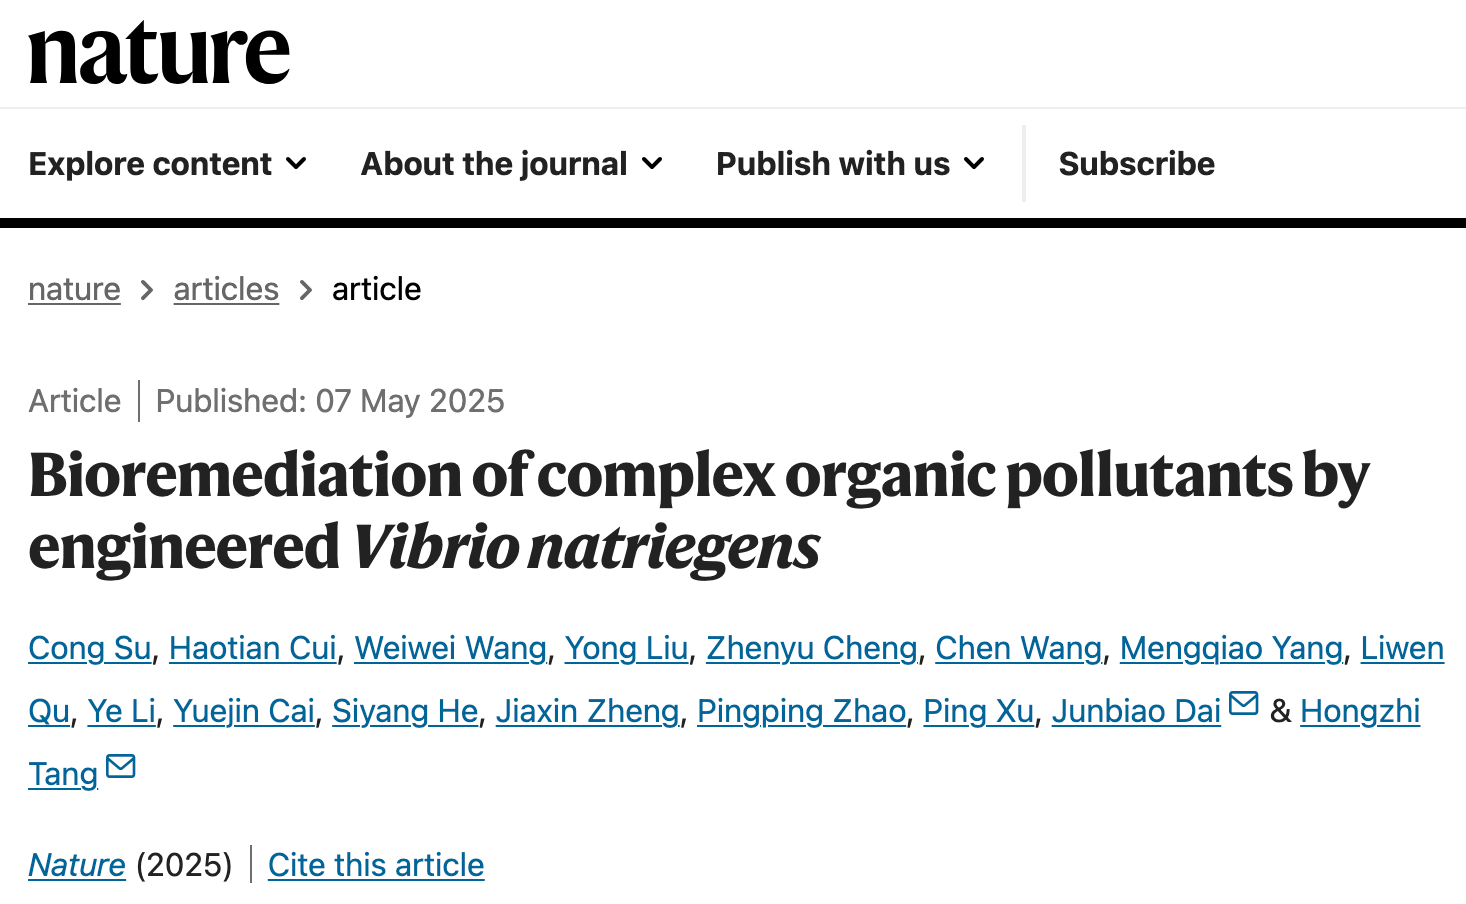Click author name Weiwei Wang
The image size is (1466, 904).
pyautogui.click(x=450, y=649)
